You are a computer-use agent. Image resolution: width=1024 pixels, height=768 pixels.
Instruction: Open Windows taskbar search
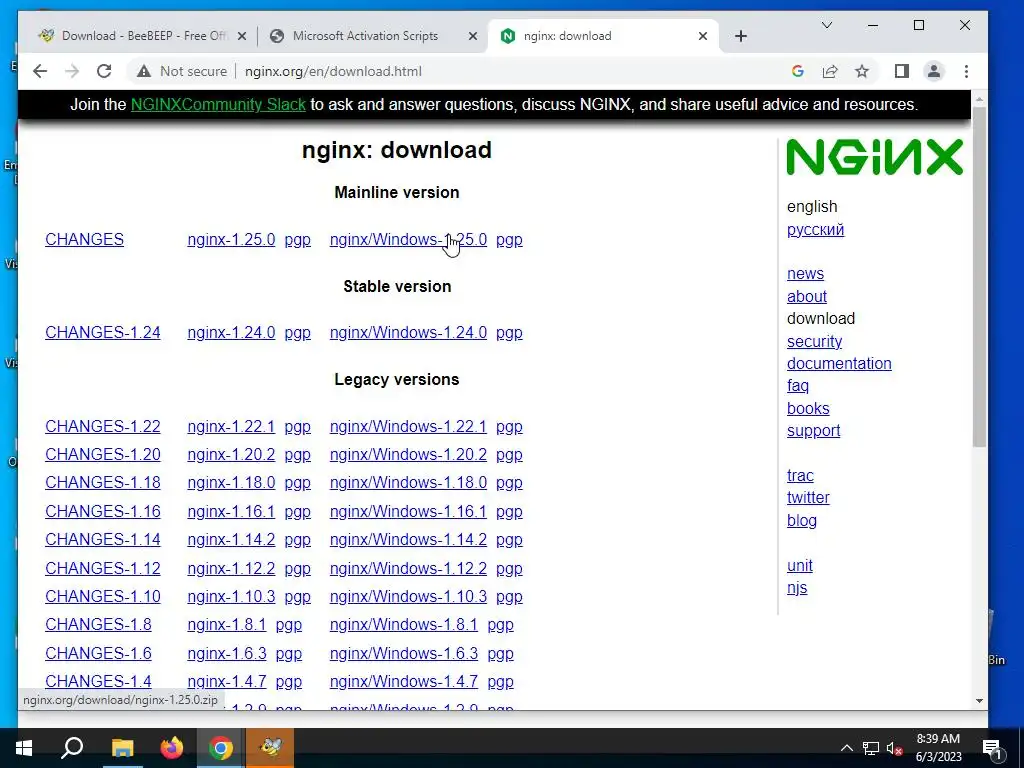[x=72, y=748]
